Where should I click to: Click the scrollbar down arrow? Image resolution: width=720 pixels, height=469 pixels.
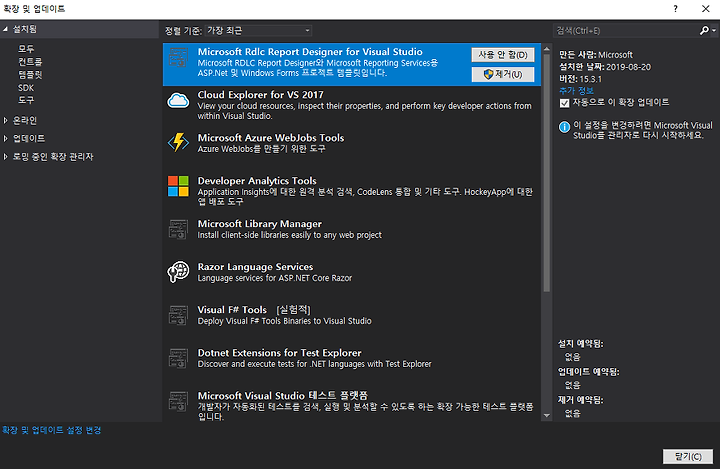546,416
